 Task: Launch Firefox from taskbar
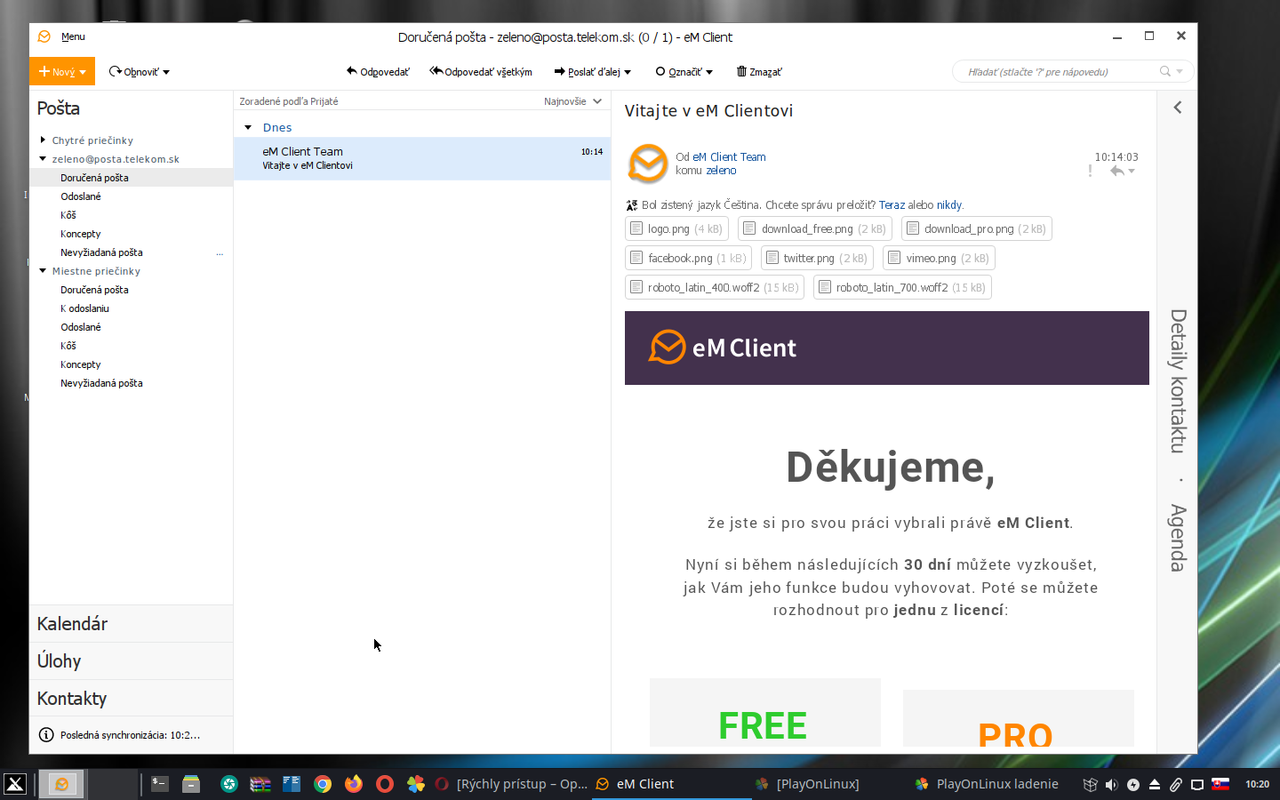[x=353, y=784]
